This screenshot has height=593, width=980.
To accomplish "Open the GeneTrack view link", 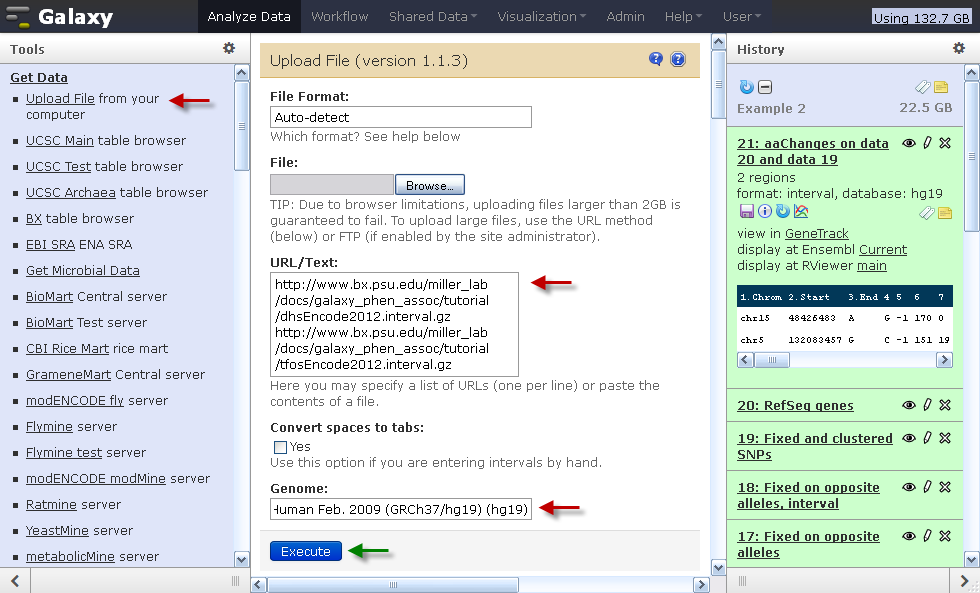I will 816,234.
